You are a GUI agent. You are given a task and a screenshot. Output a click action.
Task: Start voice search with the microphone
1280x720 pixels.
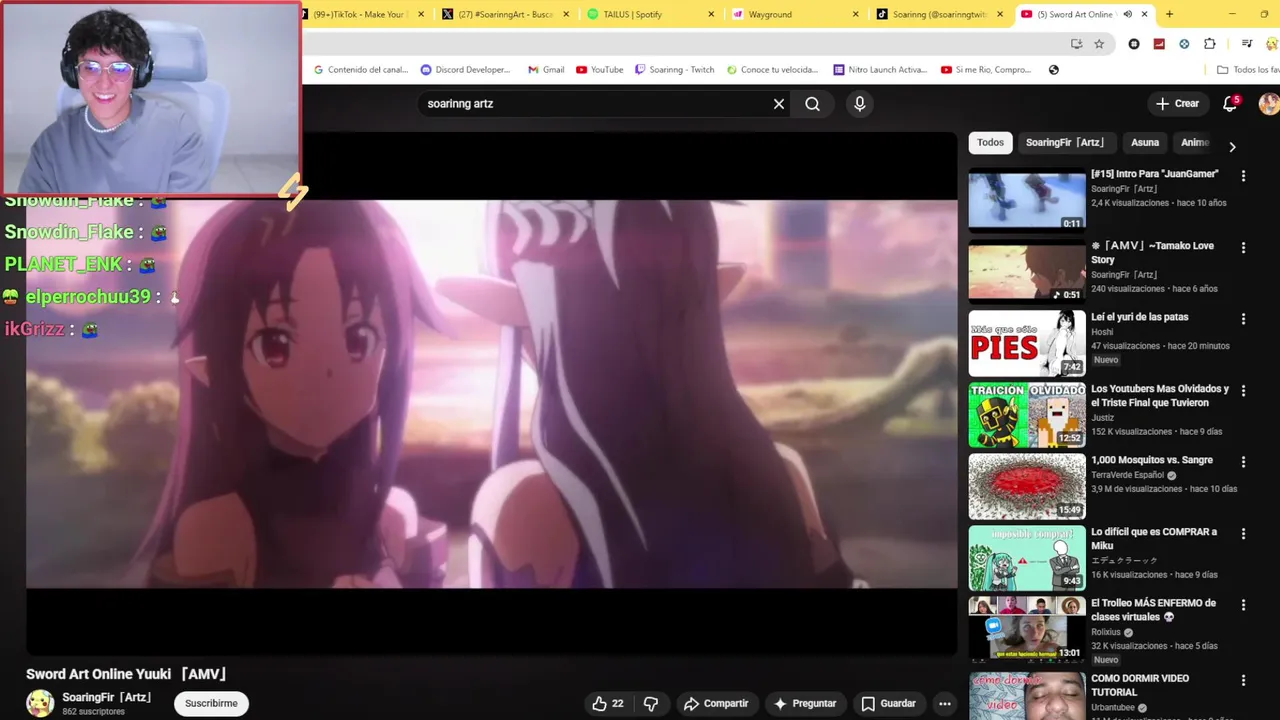click(x=859, y=104)
